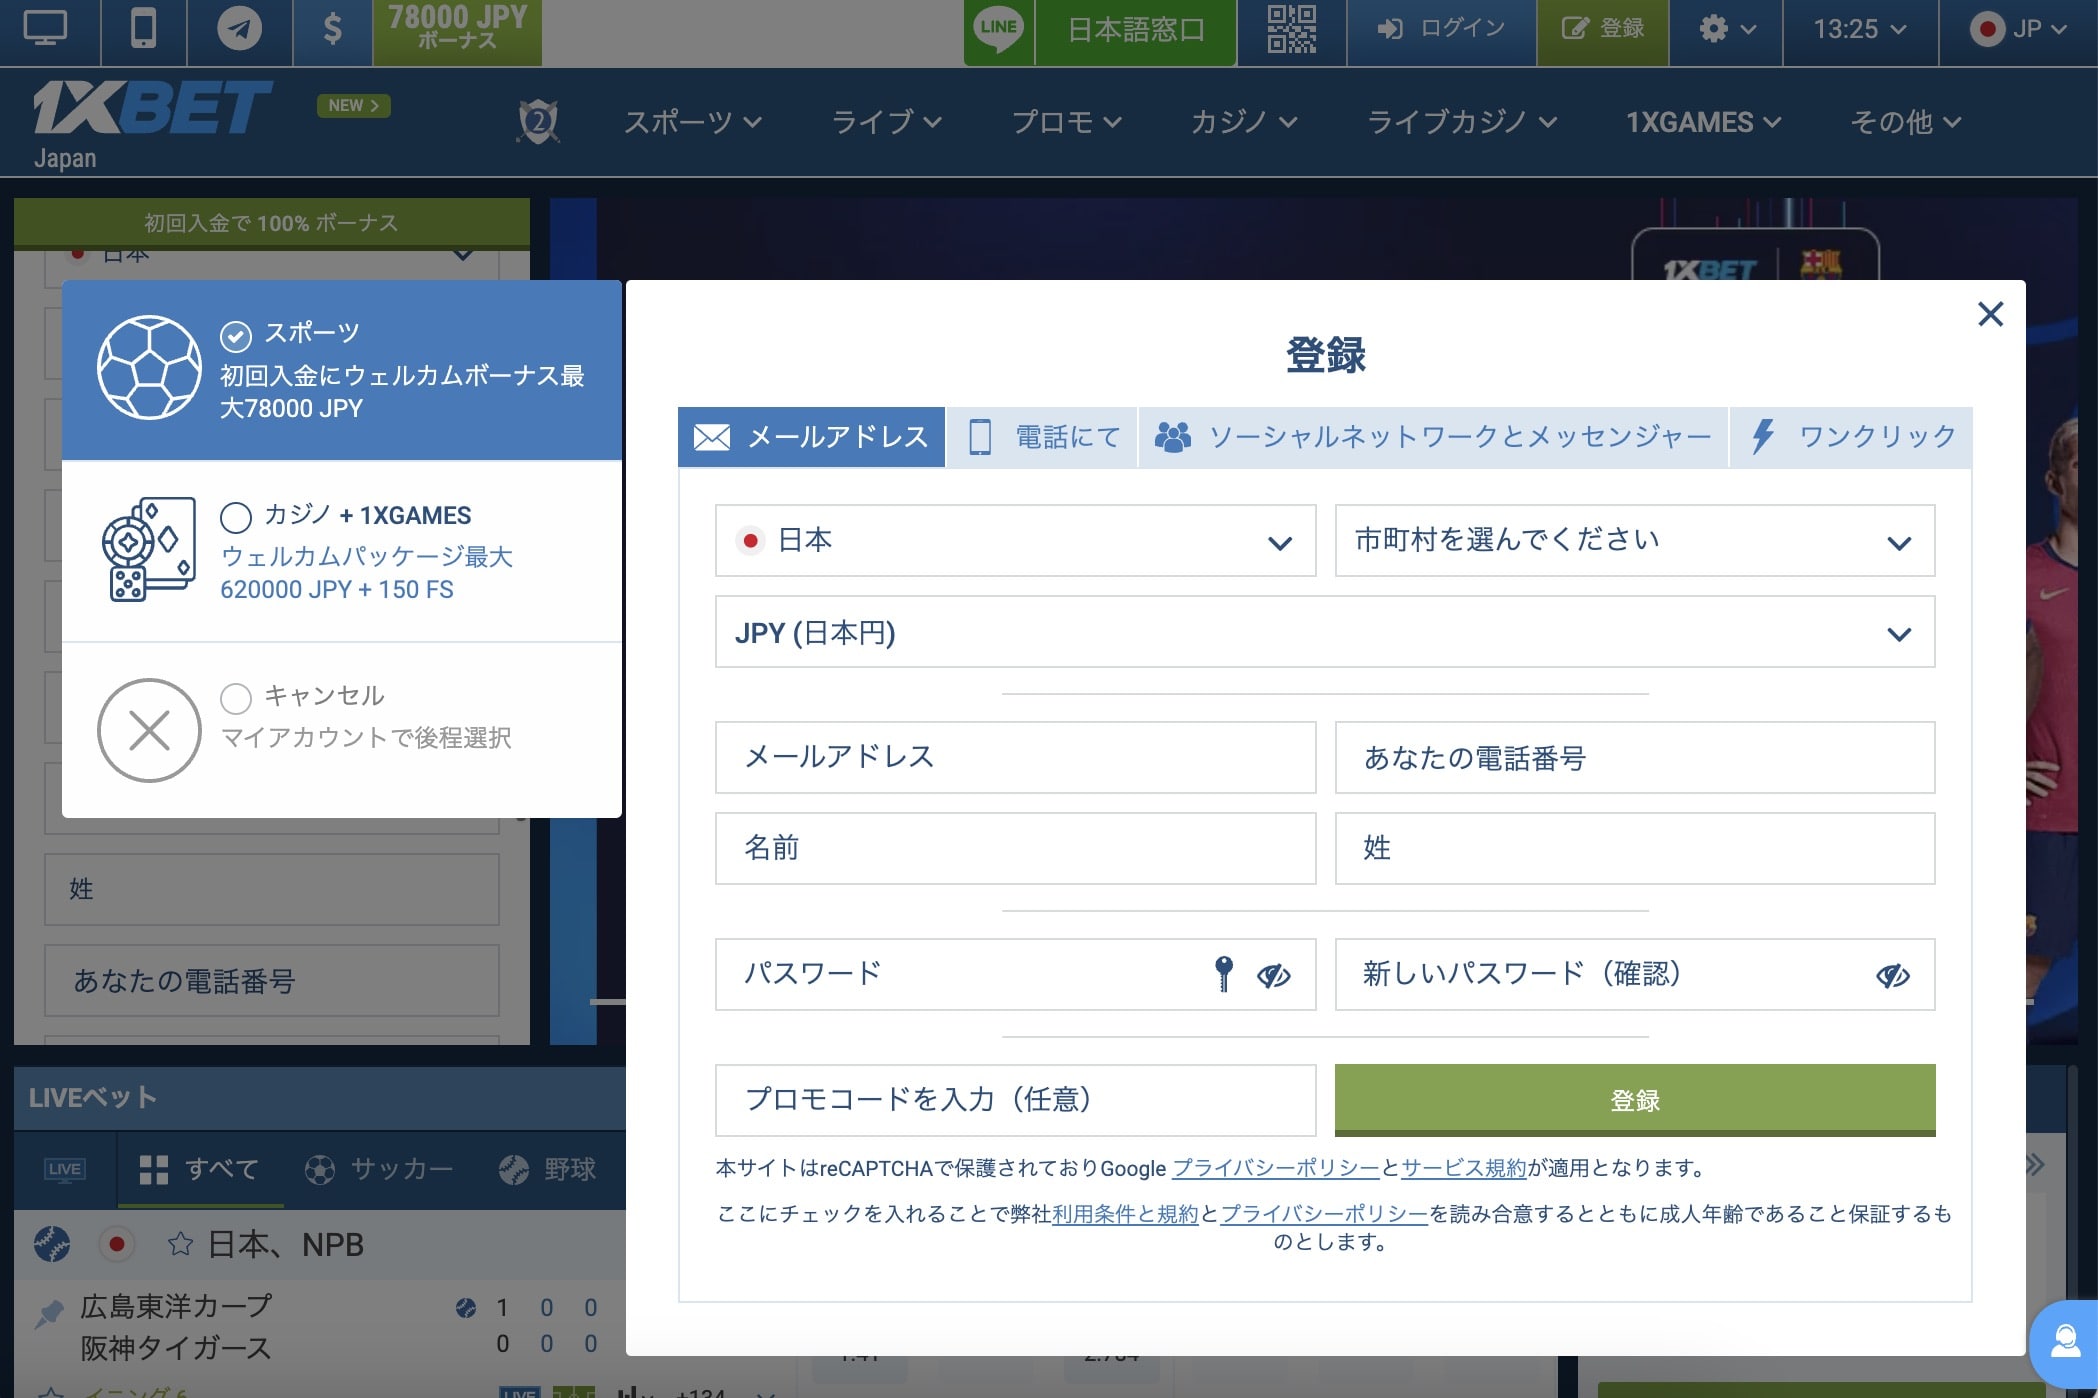Image resolution: width=2098 pixels, height=1398 pixels.
Task: Click 78000 JPY ボーナス button
Action: [x=457, y=30]
